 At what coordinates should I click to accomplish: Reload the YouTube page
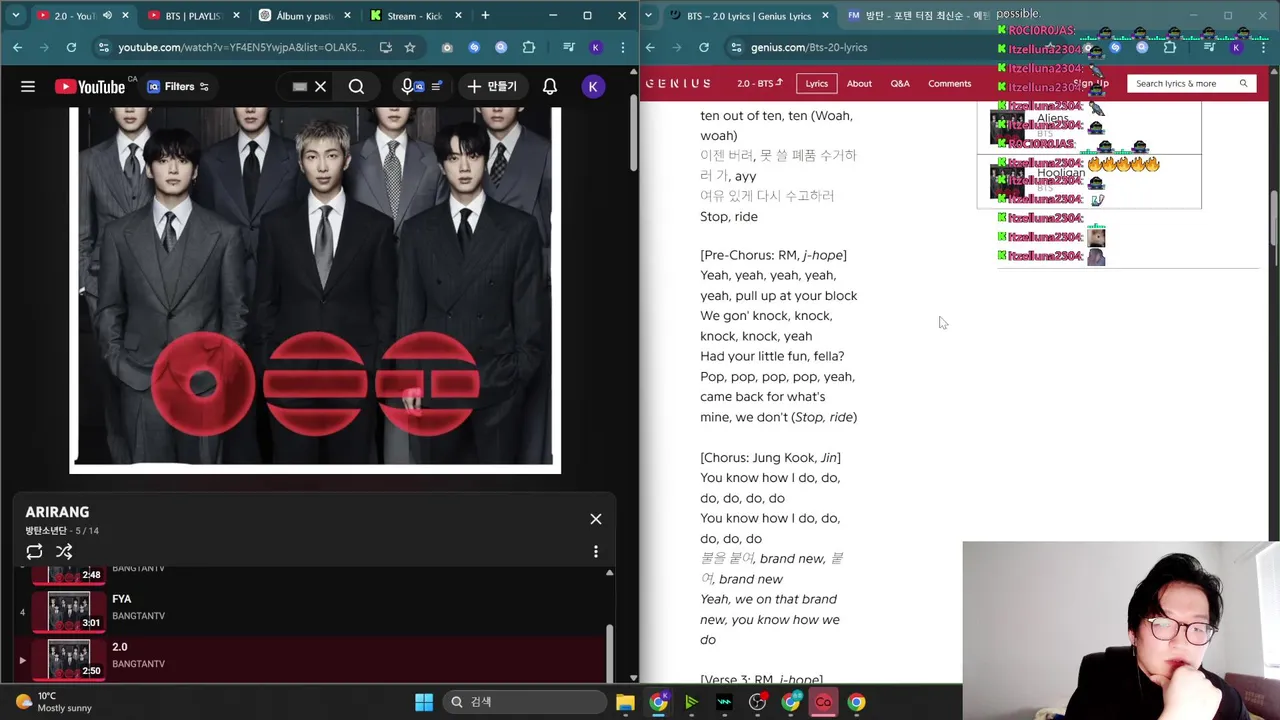[x=71, y=47]
